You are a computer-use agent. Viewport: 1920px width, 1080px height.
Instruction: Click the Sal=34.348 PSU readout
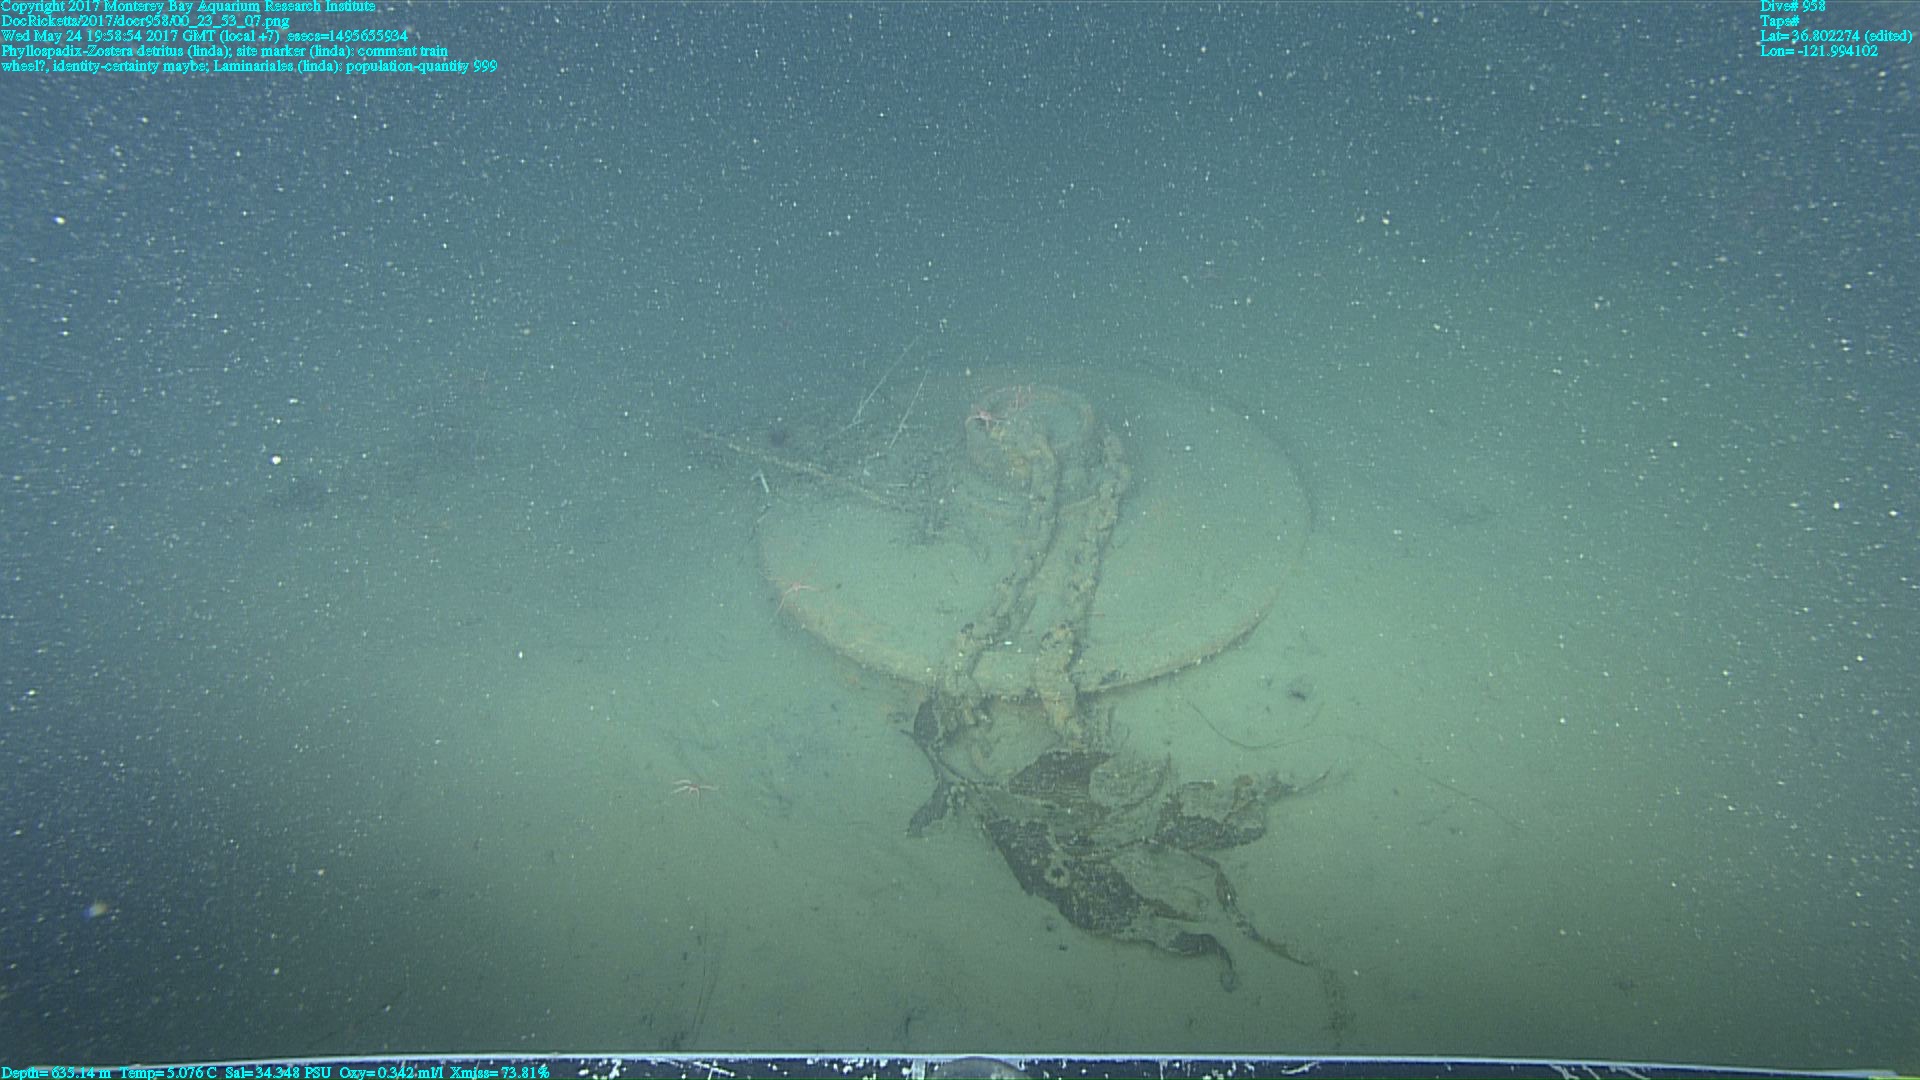pos(278,1072)
